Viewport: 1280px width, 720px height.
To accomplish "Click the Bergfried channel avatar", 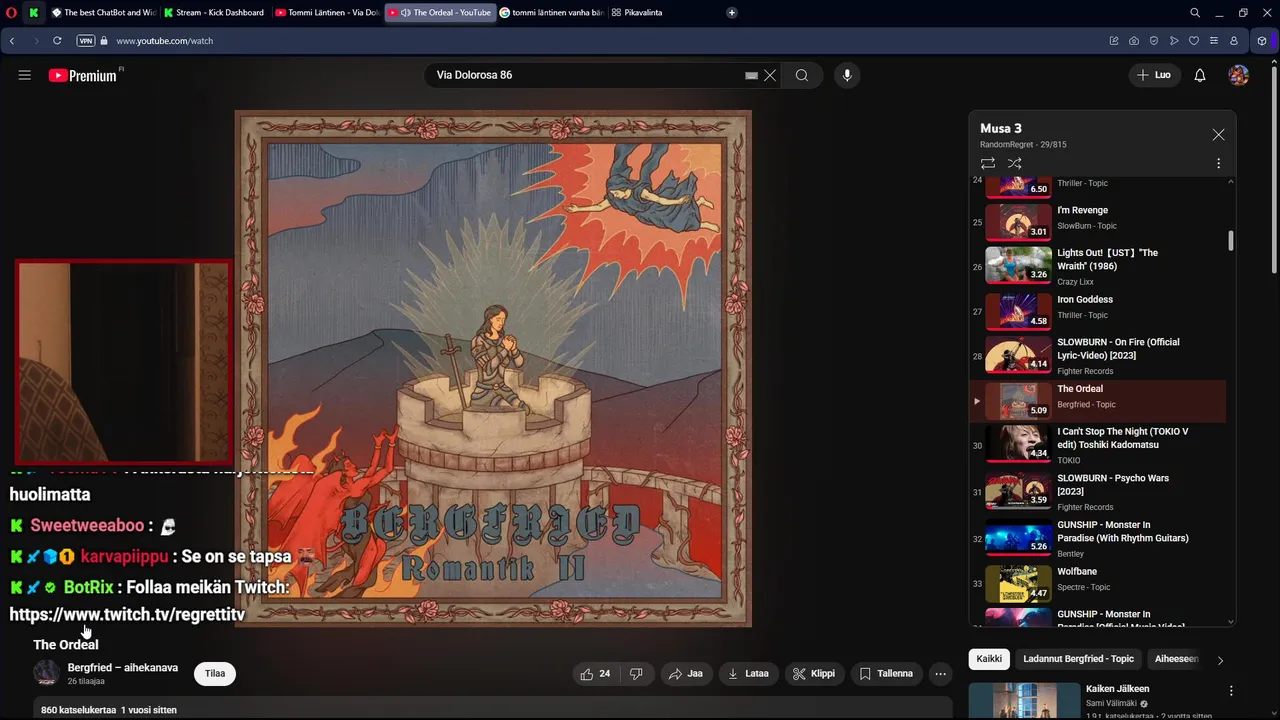I will pos(46,673).
